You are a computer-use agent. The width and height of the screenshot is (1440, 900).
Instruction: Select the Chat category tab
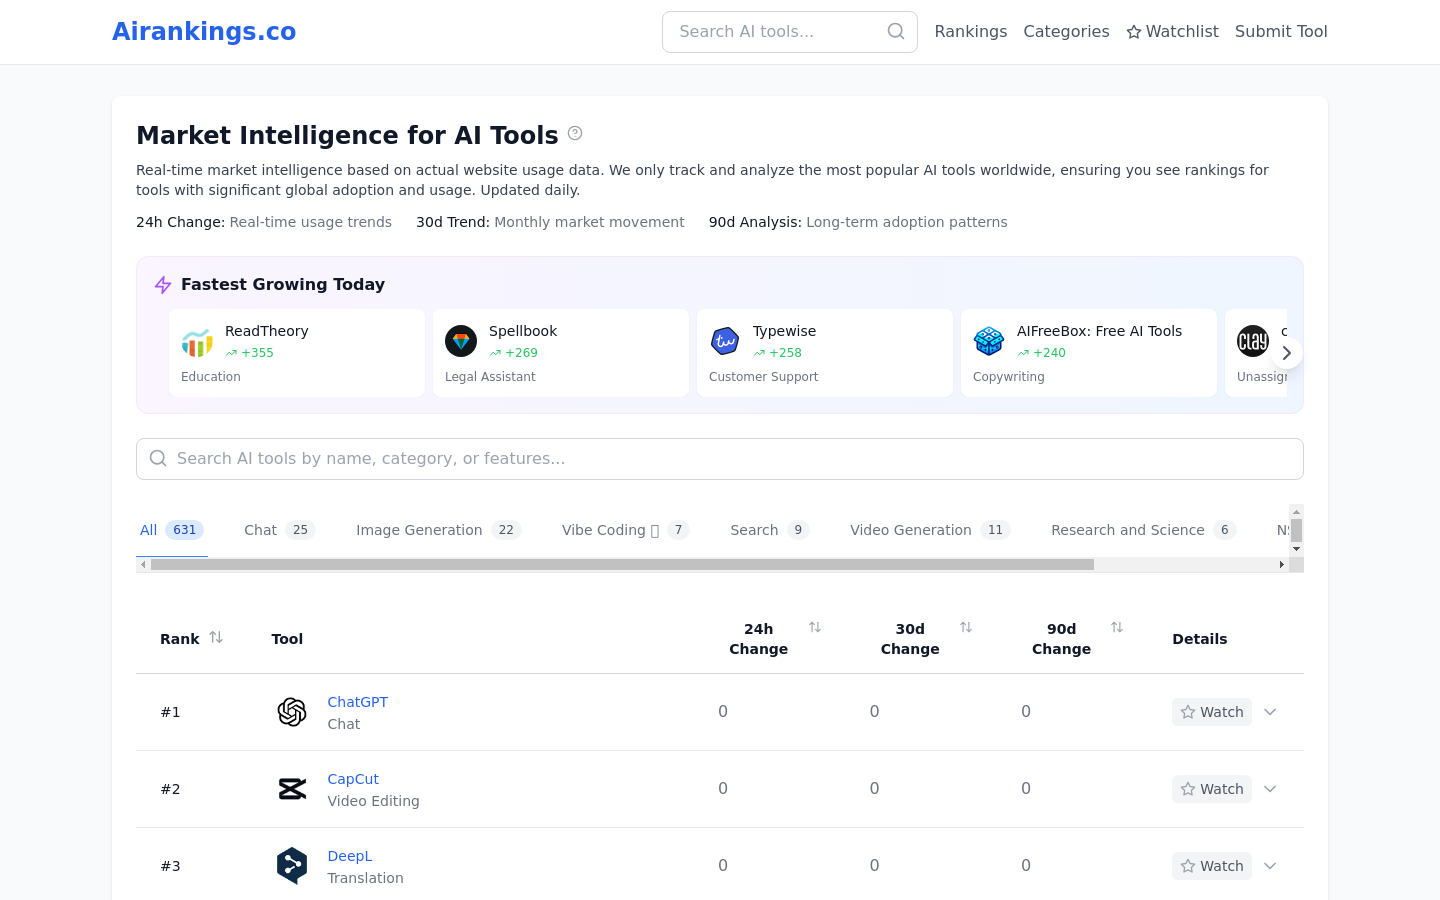point(280,530)
